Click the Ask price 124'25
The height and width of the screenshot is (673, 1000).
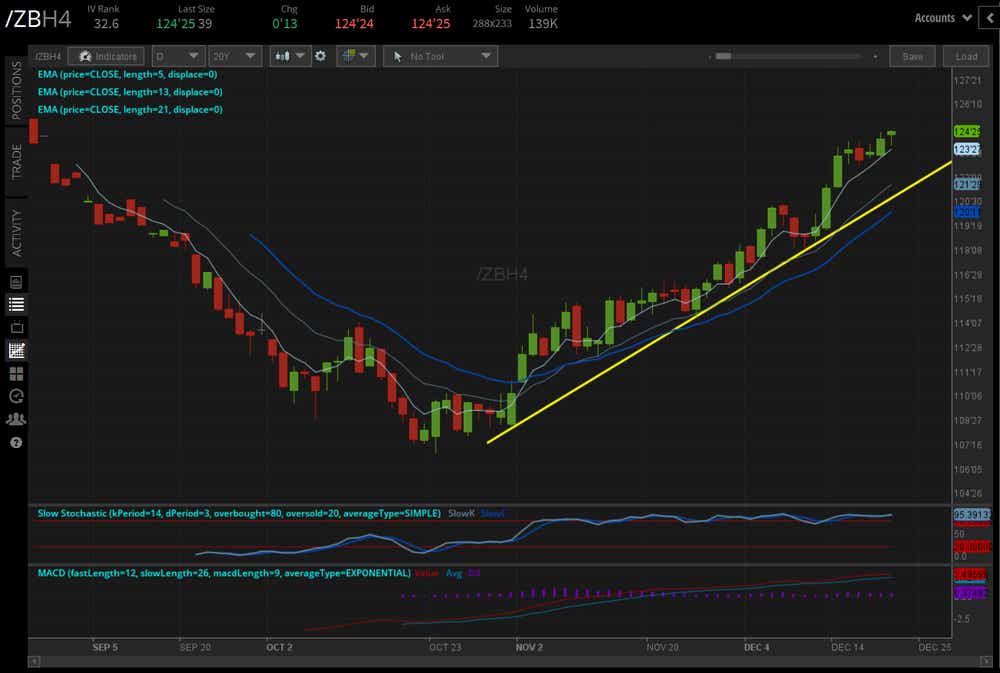430,24
